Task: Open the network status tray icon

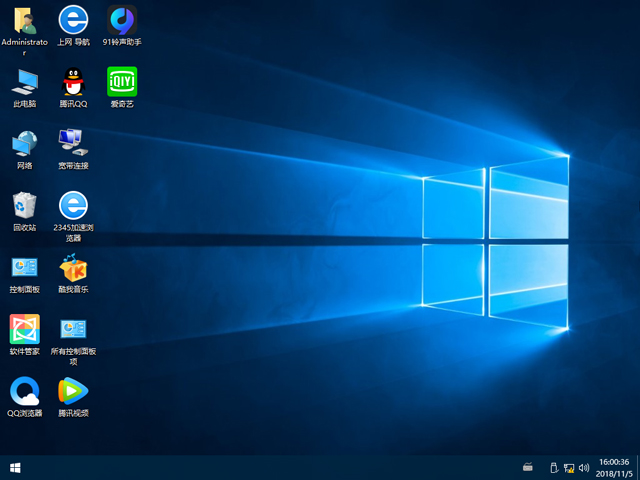Action: pos(568,467)
